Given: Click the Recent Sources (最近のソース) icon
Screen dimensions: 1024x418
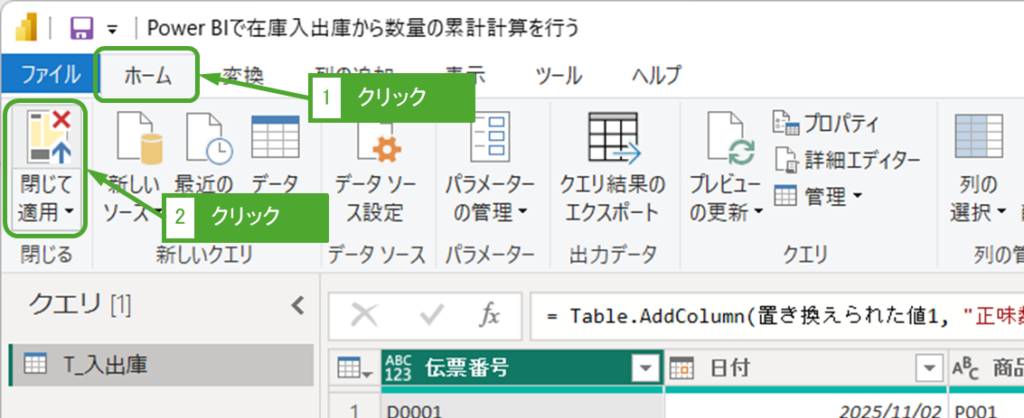Looking at the screenshot, I should click(x=204, y=138).
